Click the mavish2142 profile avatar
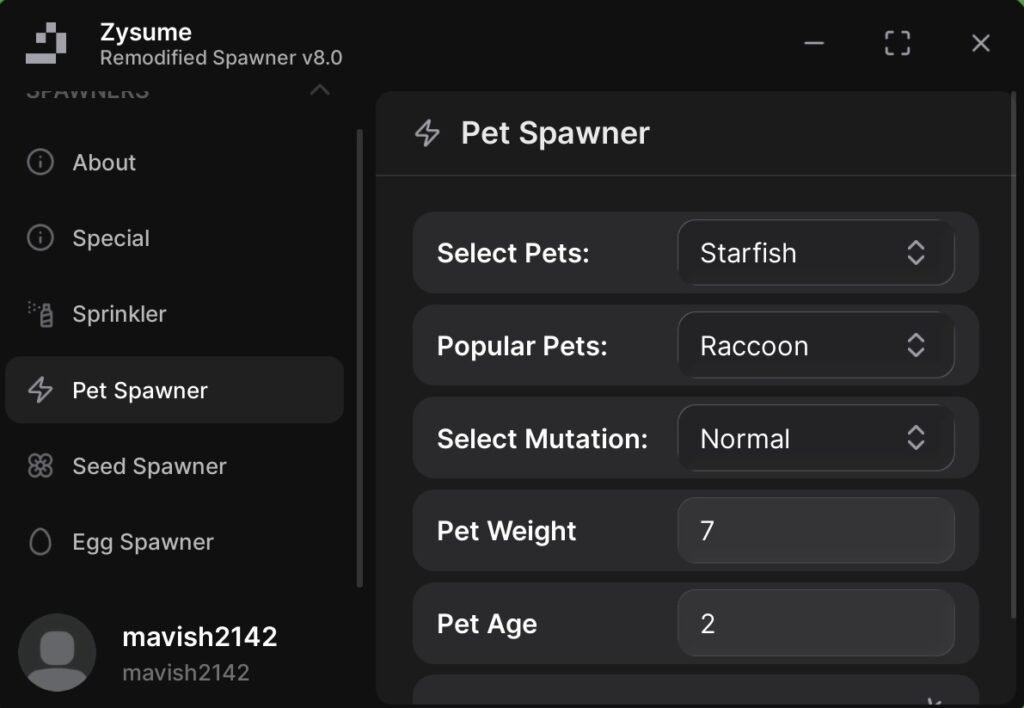Viewport: 1024px width, 708px height. (x=57, y=652)
